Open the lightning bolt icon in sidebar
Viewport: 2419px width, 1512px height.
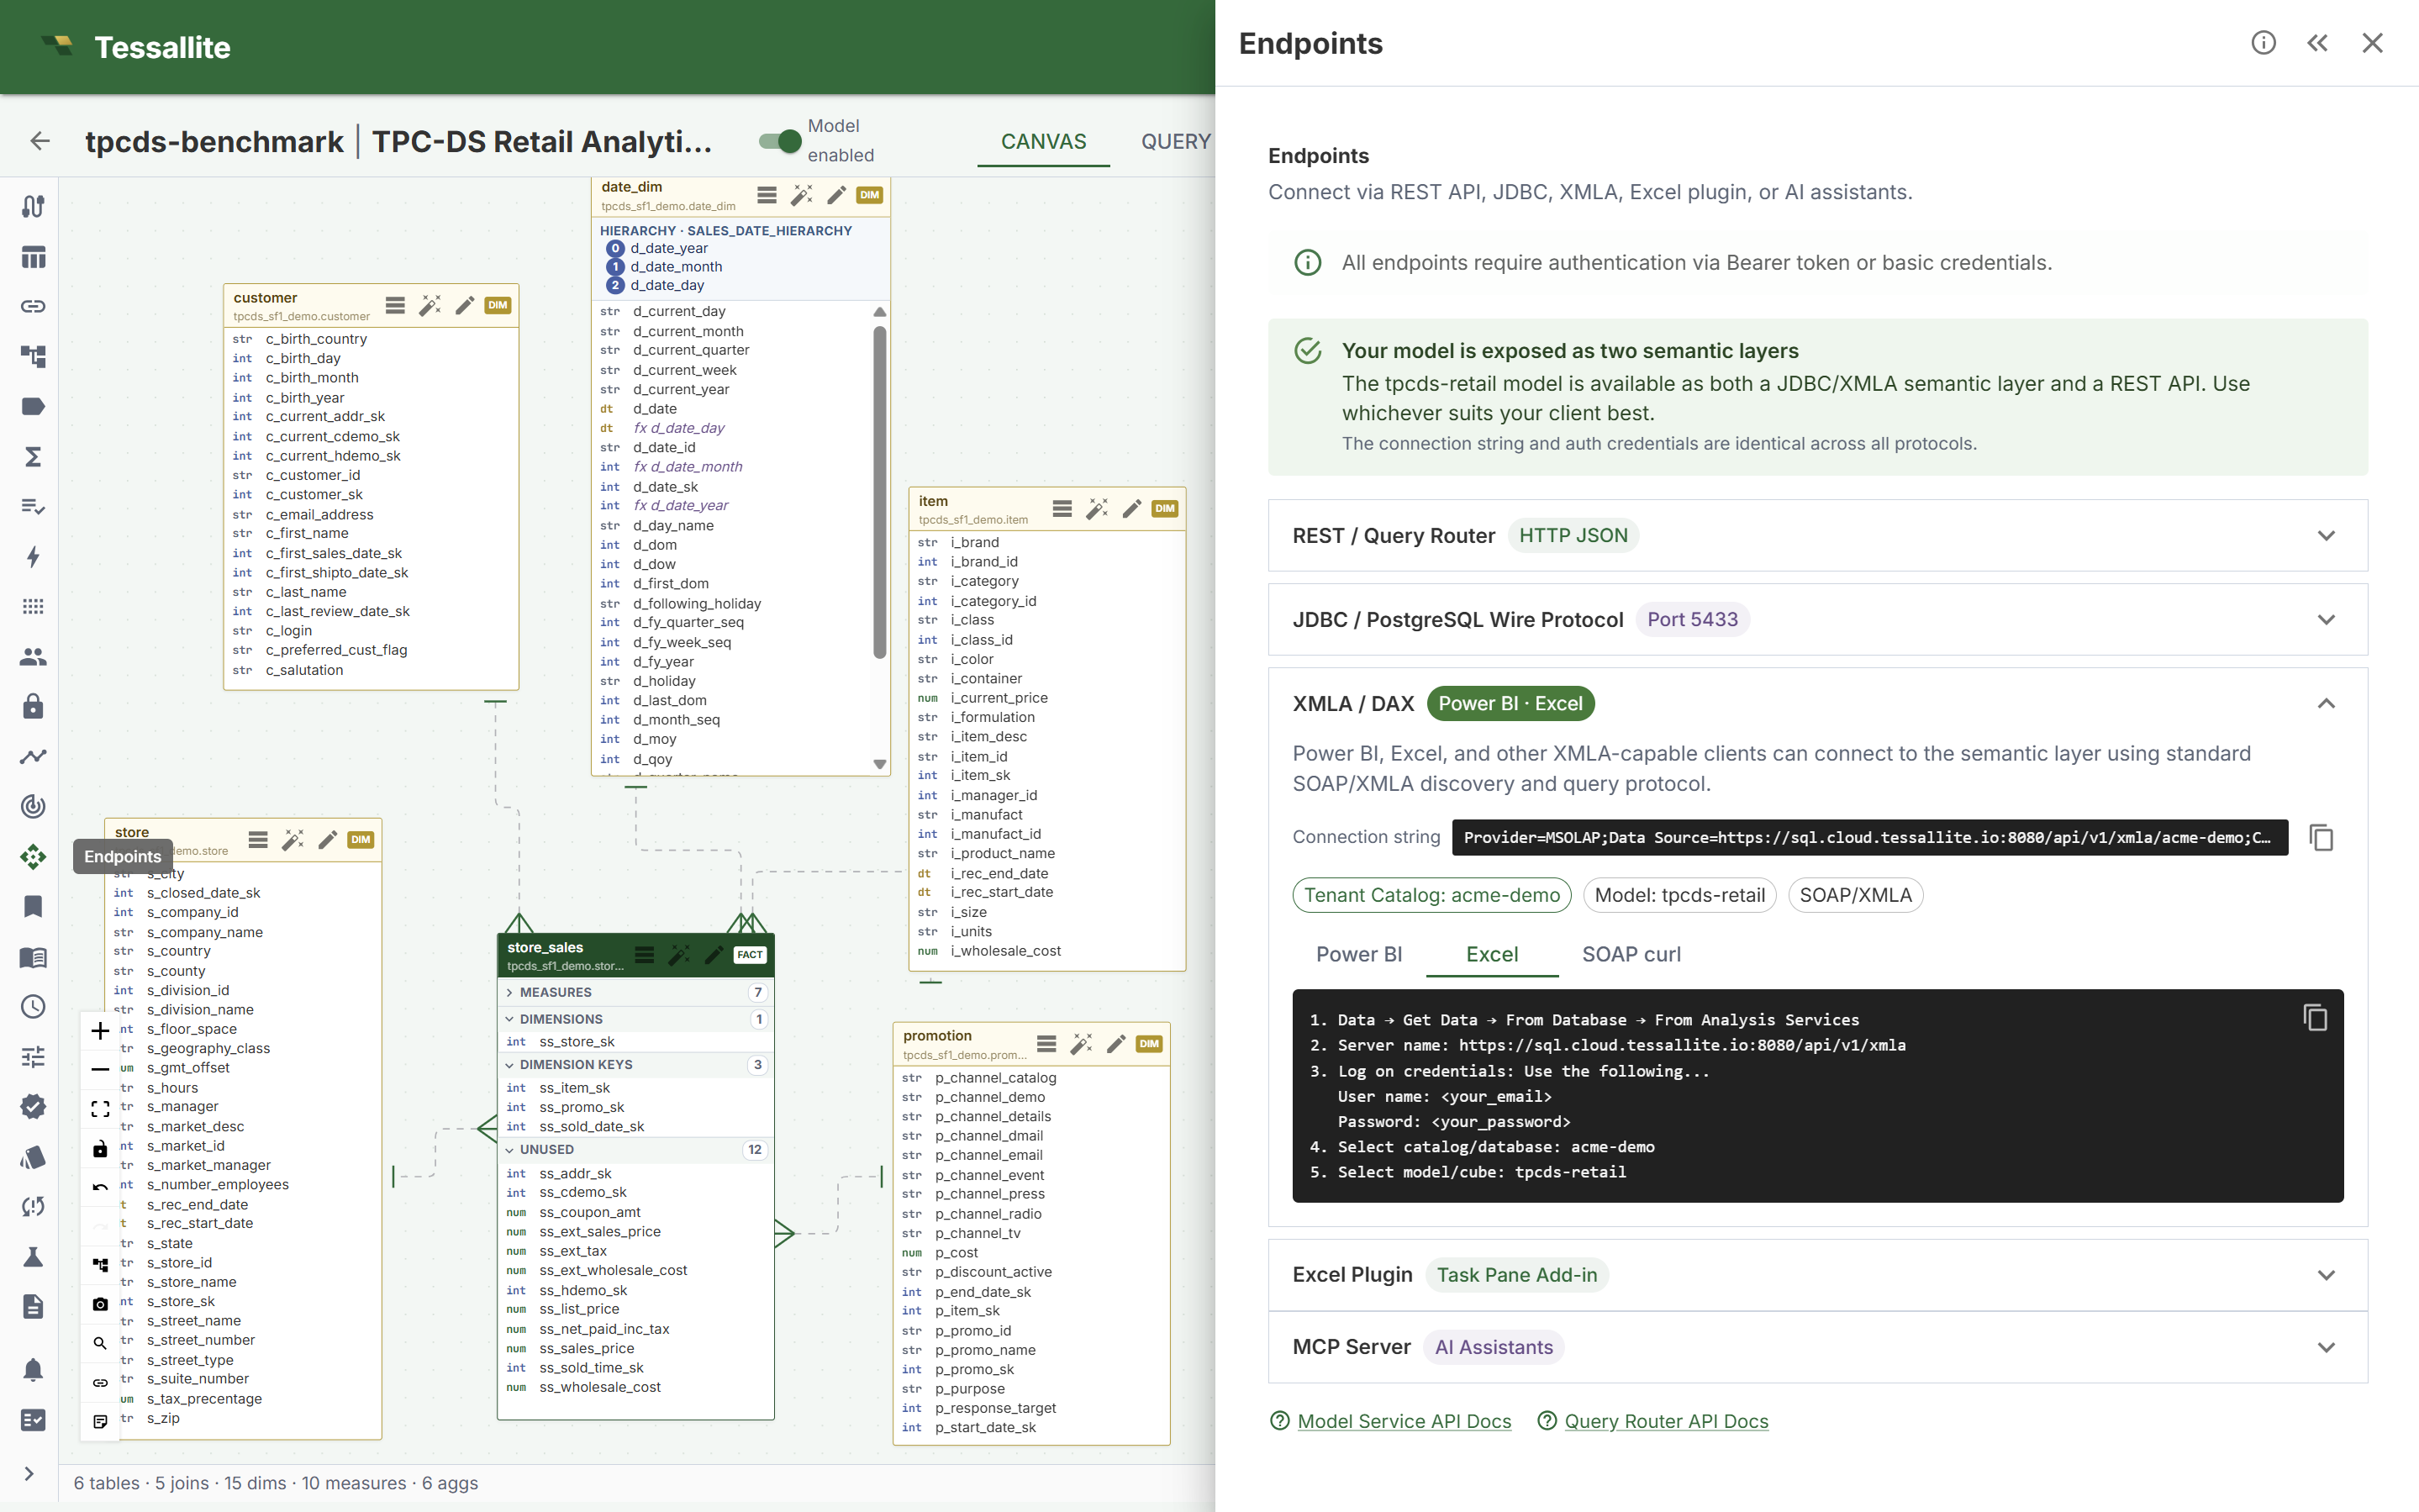(x=33, y=557)
